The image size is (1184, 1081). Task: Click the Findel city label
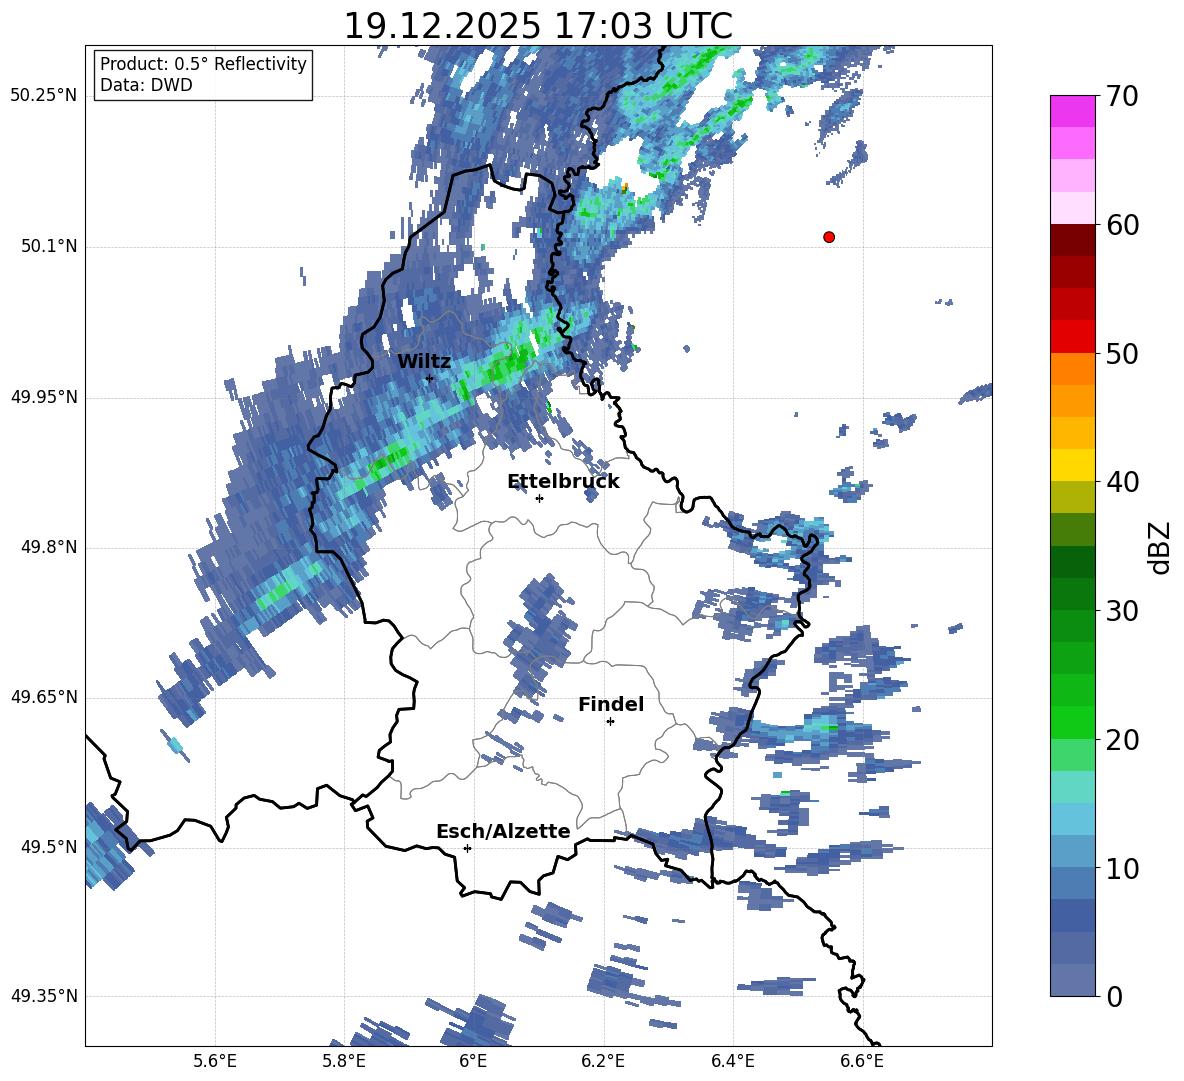[611, 704]
